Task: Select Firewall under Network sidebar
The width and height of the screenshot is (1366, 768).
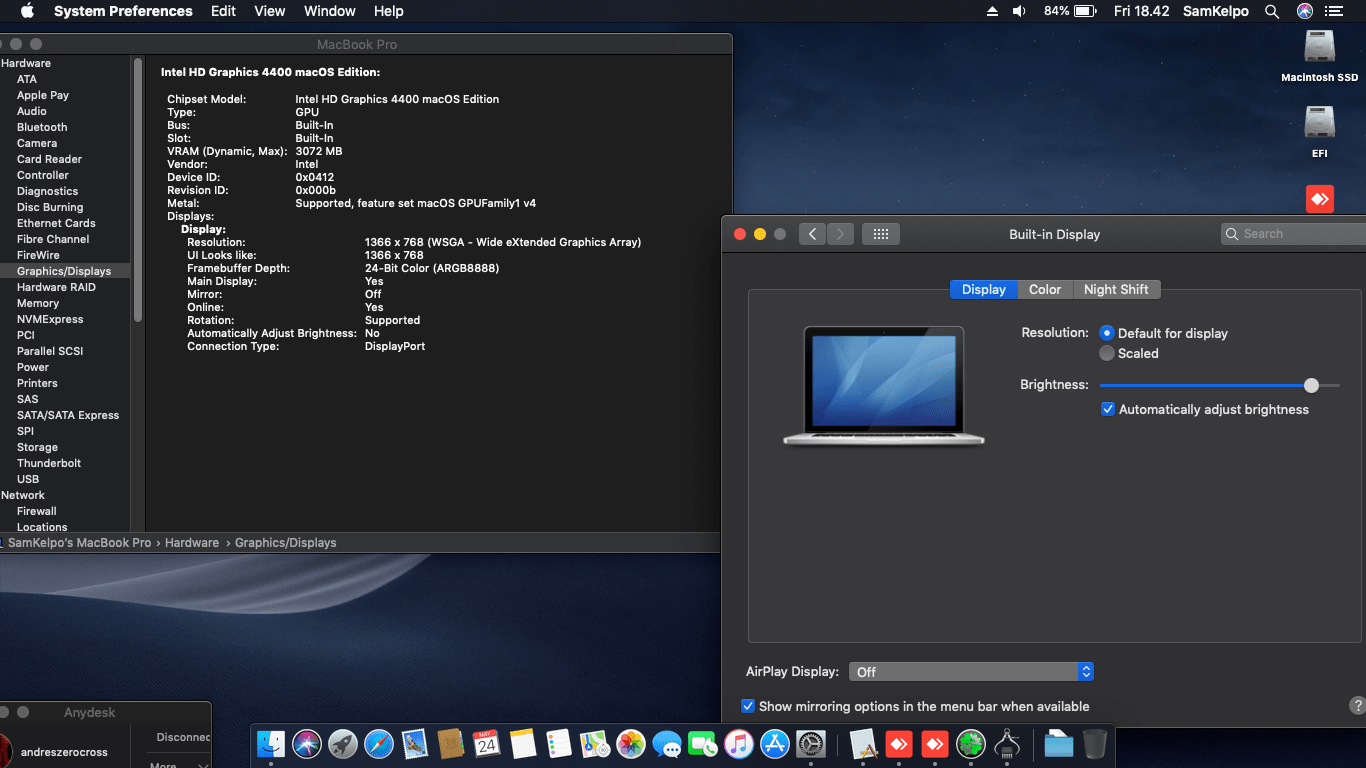Action: tap(37, 511)
